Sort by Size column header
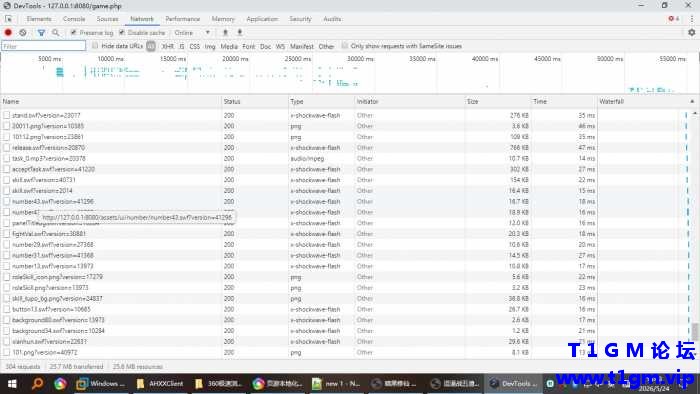 (498, 102)
